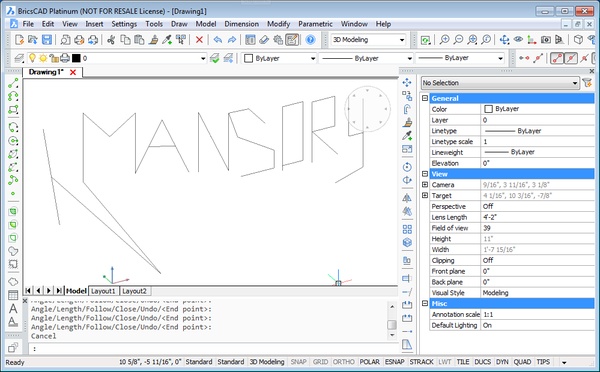Image resolution: width=600 pixels, height=372 pixels.
Task: Click the red X Delete icon
Action: tap(199, 40)
